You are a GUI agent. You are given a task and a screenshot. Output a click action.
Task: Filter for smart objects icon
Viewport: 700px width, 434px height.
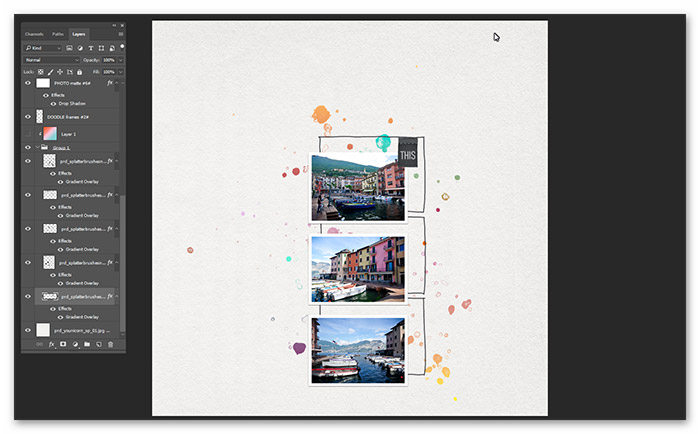click(112, 48)
